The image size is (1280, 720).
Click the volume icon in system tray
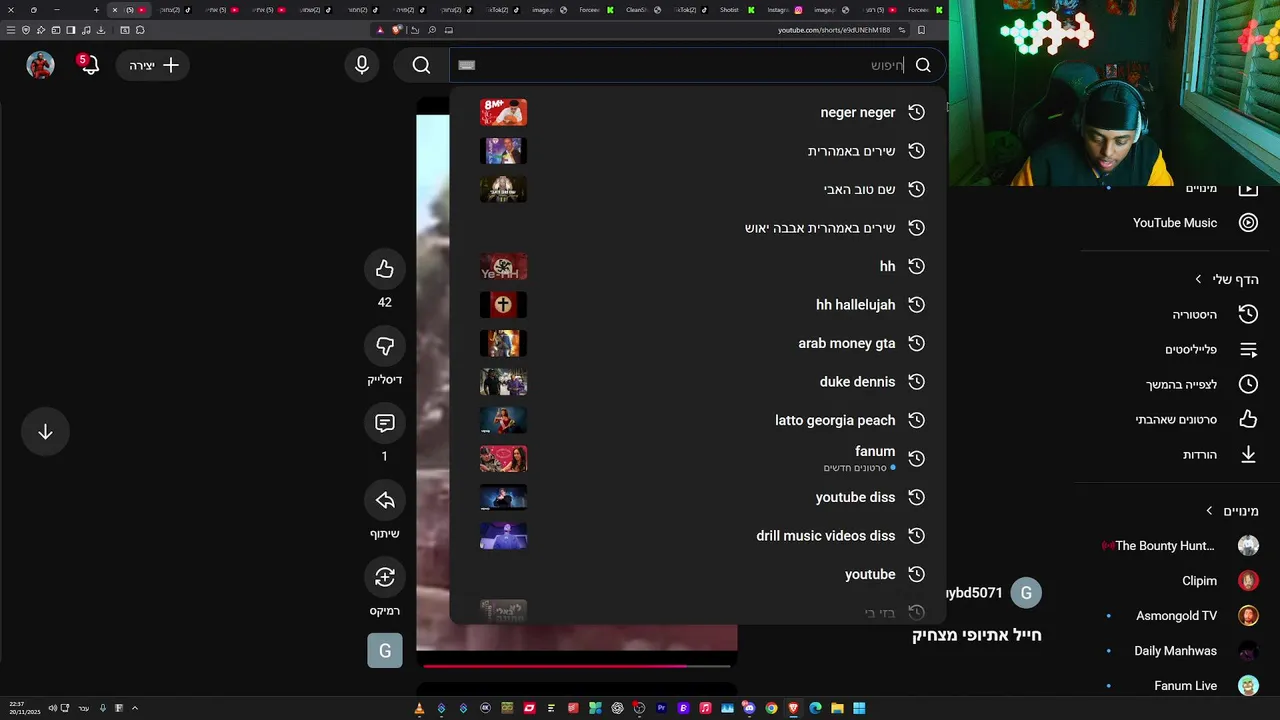pyautogui.click(x=52, y=708)
